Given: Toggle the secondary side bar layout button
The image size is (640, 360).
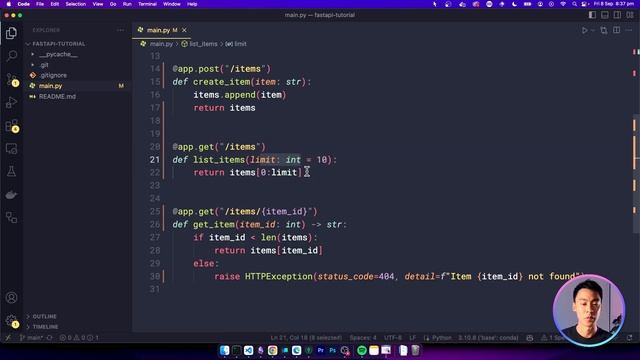Looking at the screenshot, I should click(x=618, y=15).
